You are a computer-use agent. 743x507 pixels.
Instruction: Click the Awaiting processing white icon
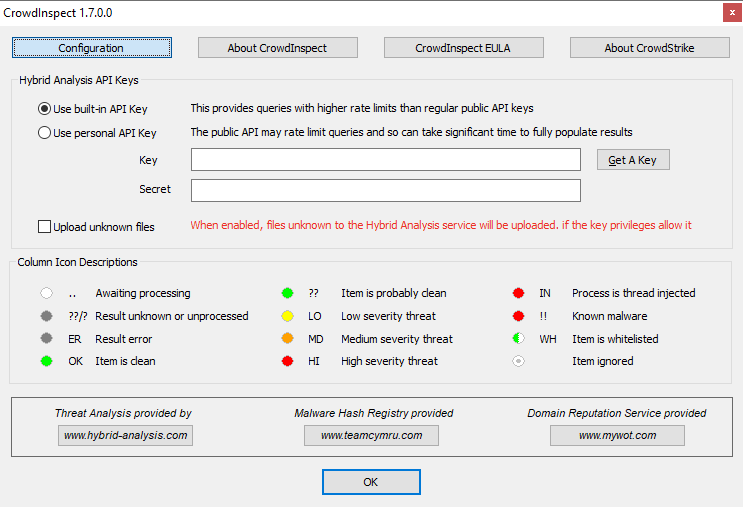click(46, 293)
